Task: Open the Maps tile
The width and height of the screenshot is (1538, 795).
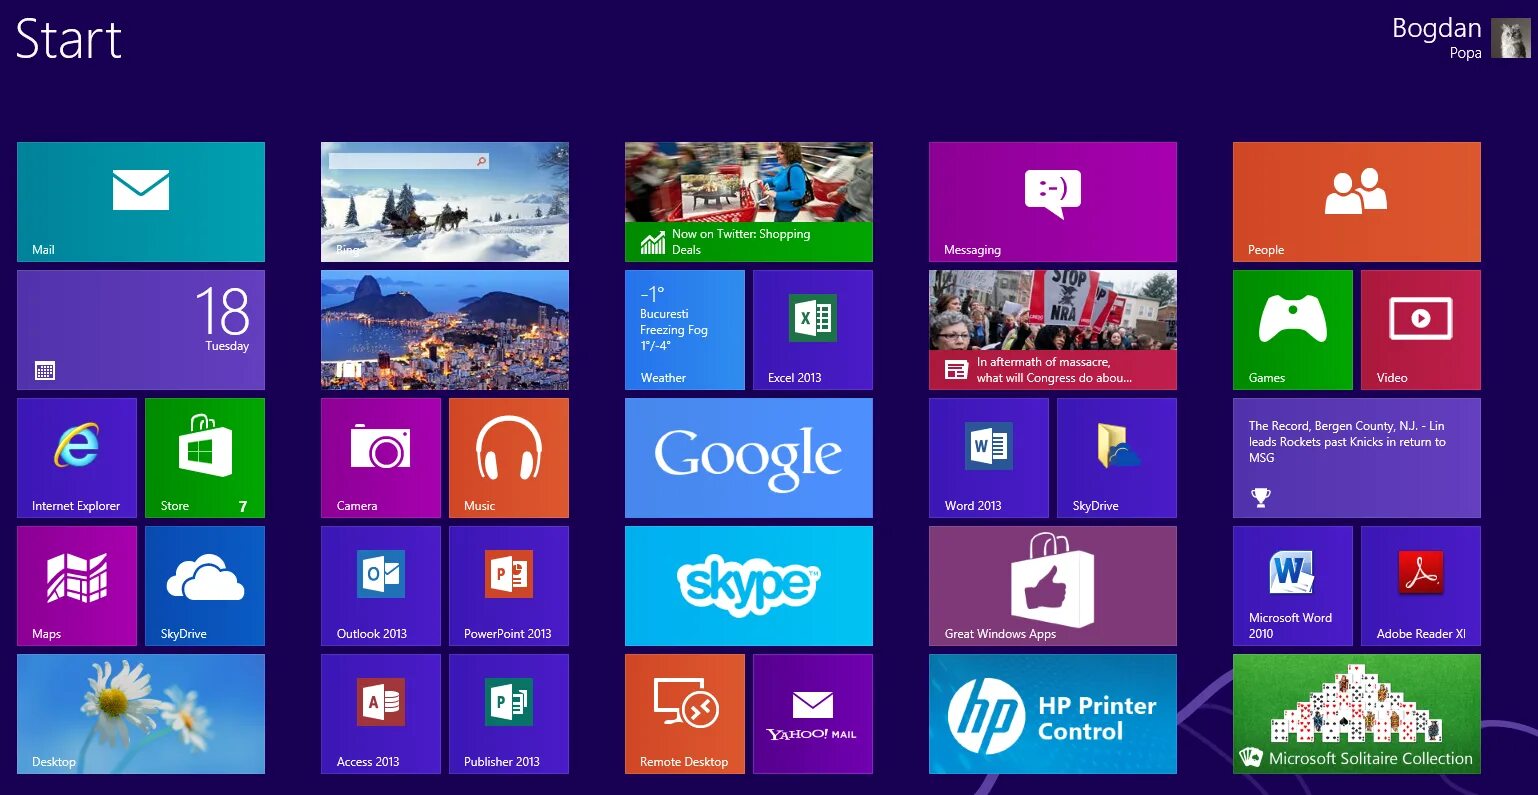Action: pos(77,586)
